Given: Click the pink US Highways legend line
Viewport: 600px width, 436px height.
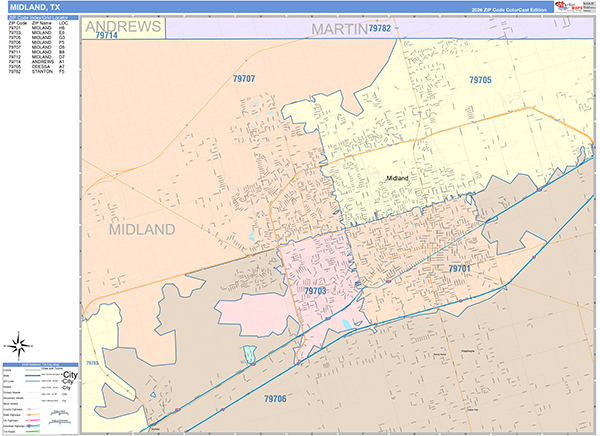Looking at the screenshot, I should 33,420.
